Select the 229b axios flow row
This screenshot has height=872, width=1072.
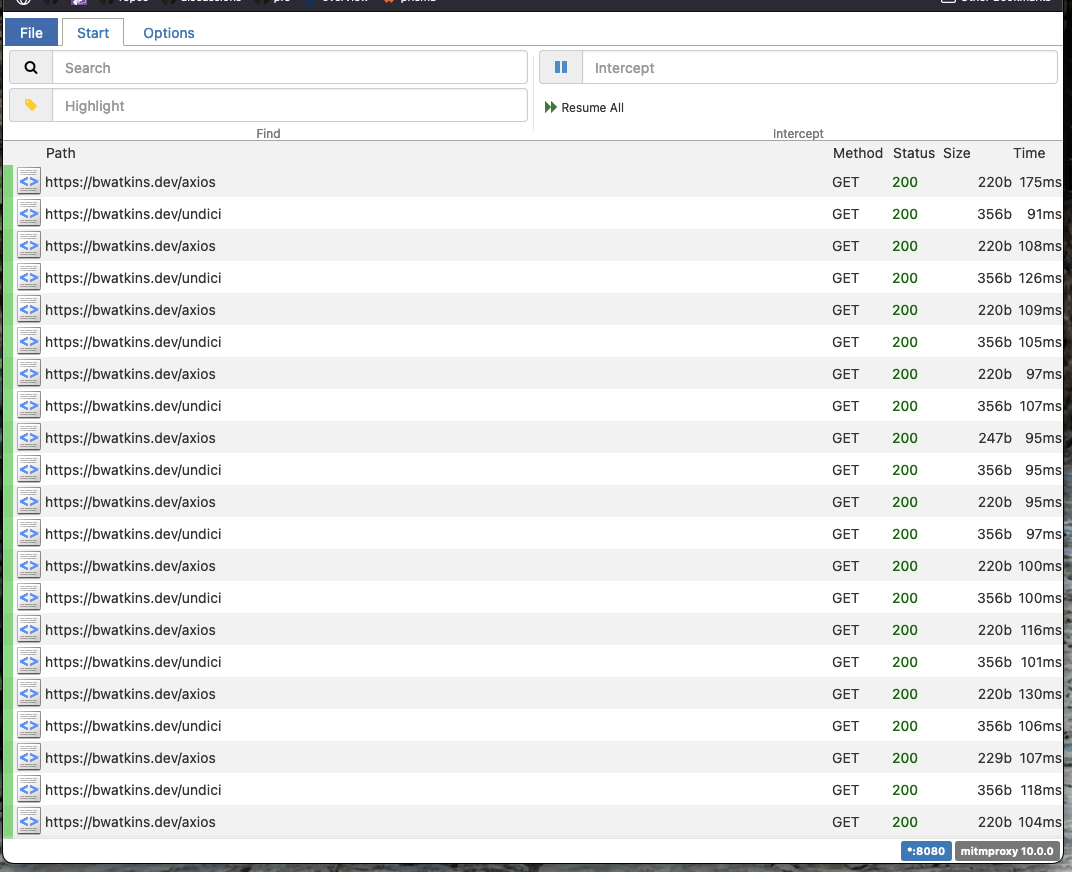pos(400,758)
